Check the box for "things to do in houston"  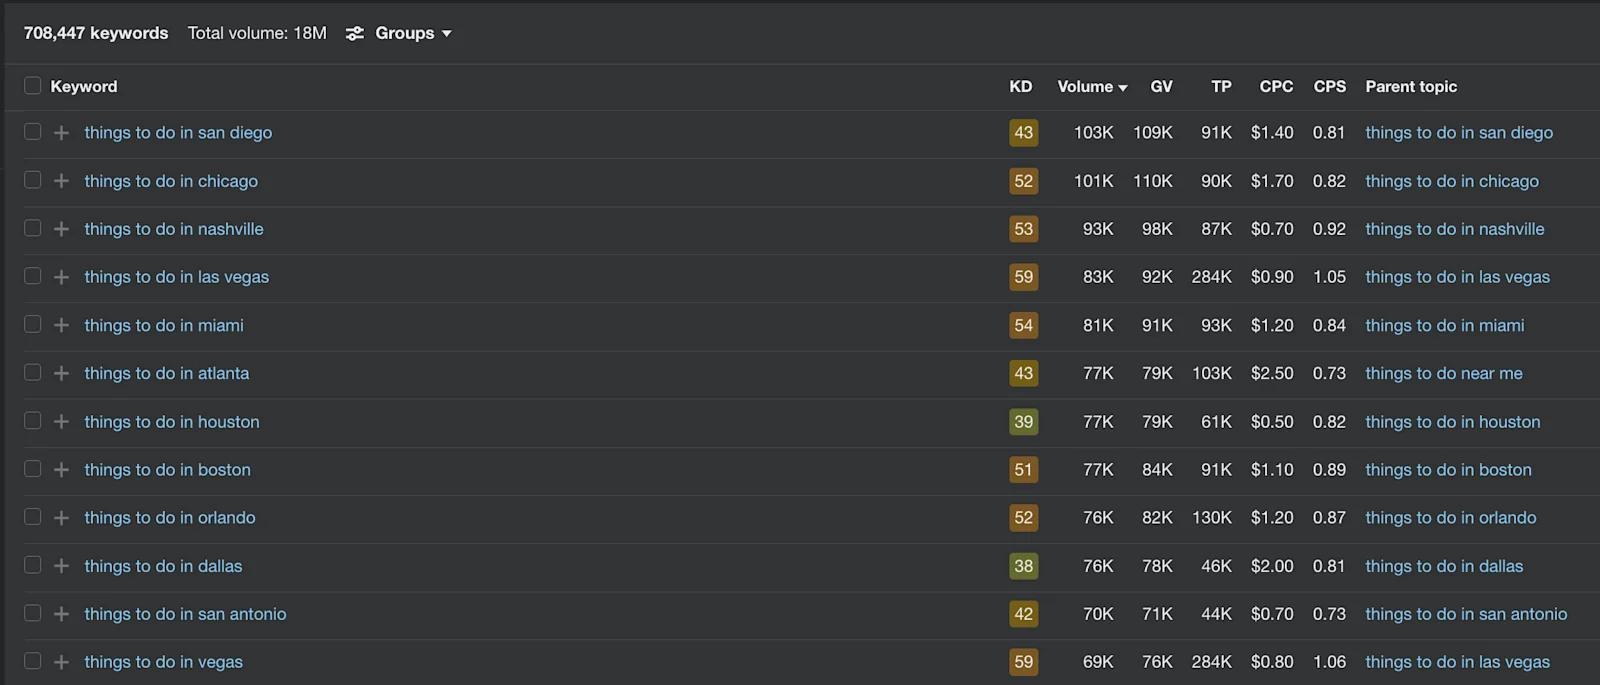tap(31, 421)
